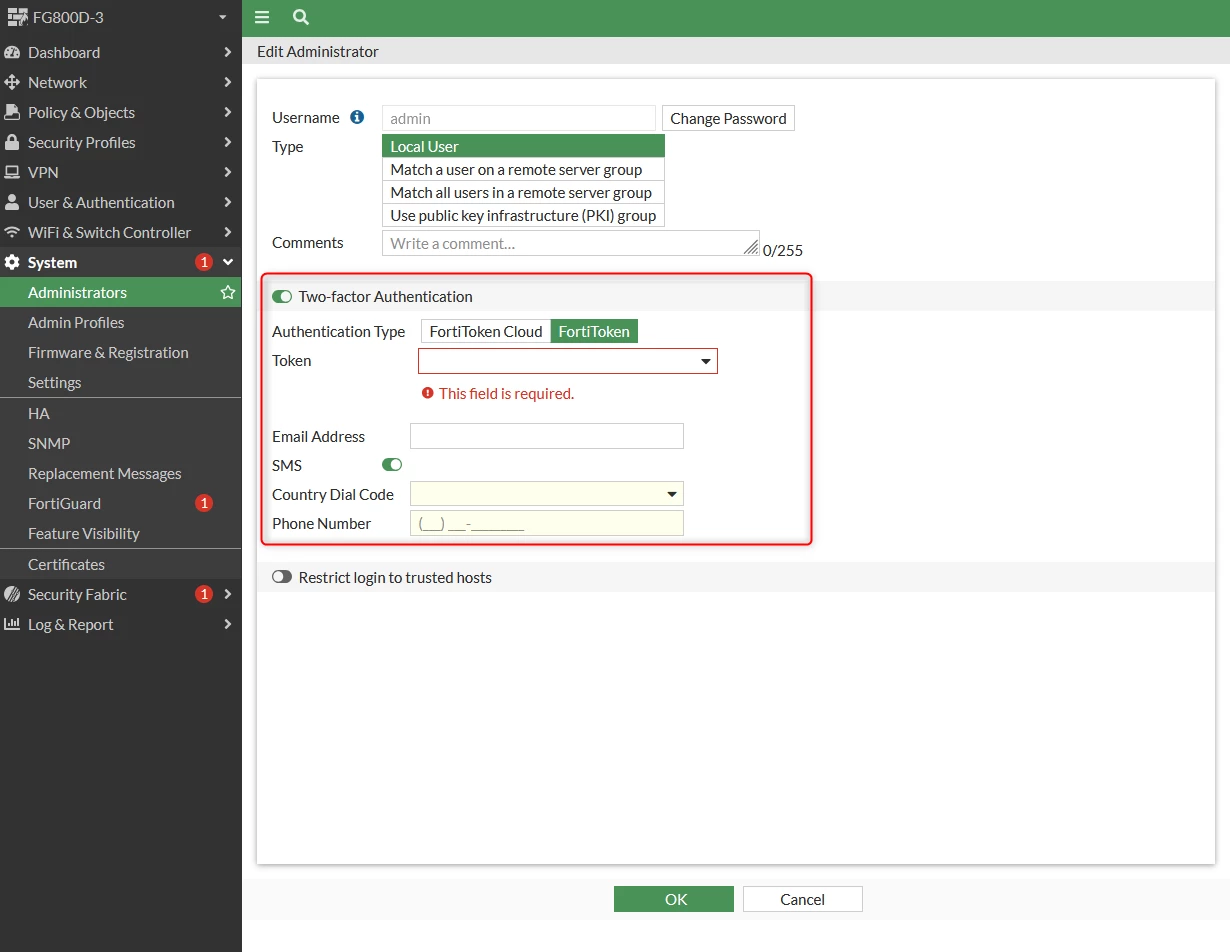Click the Comments text area

(570, 243)
